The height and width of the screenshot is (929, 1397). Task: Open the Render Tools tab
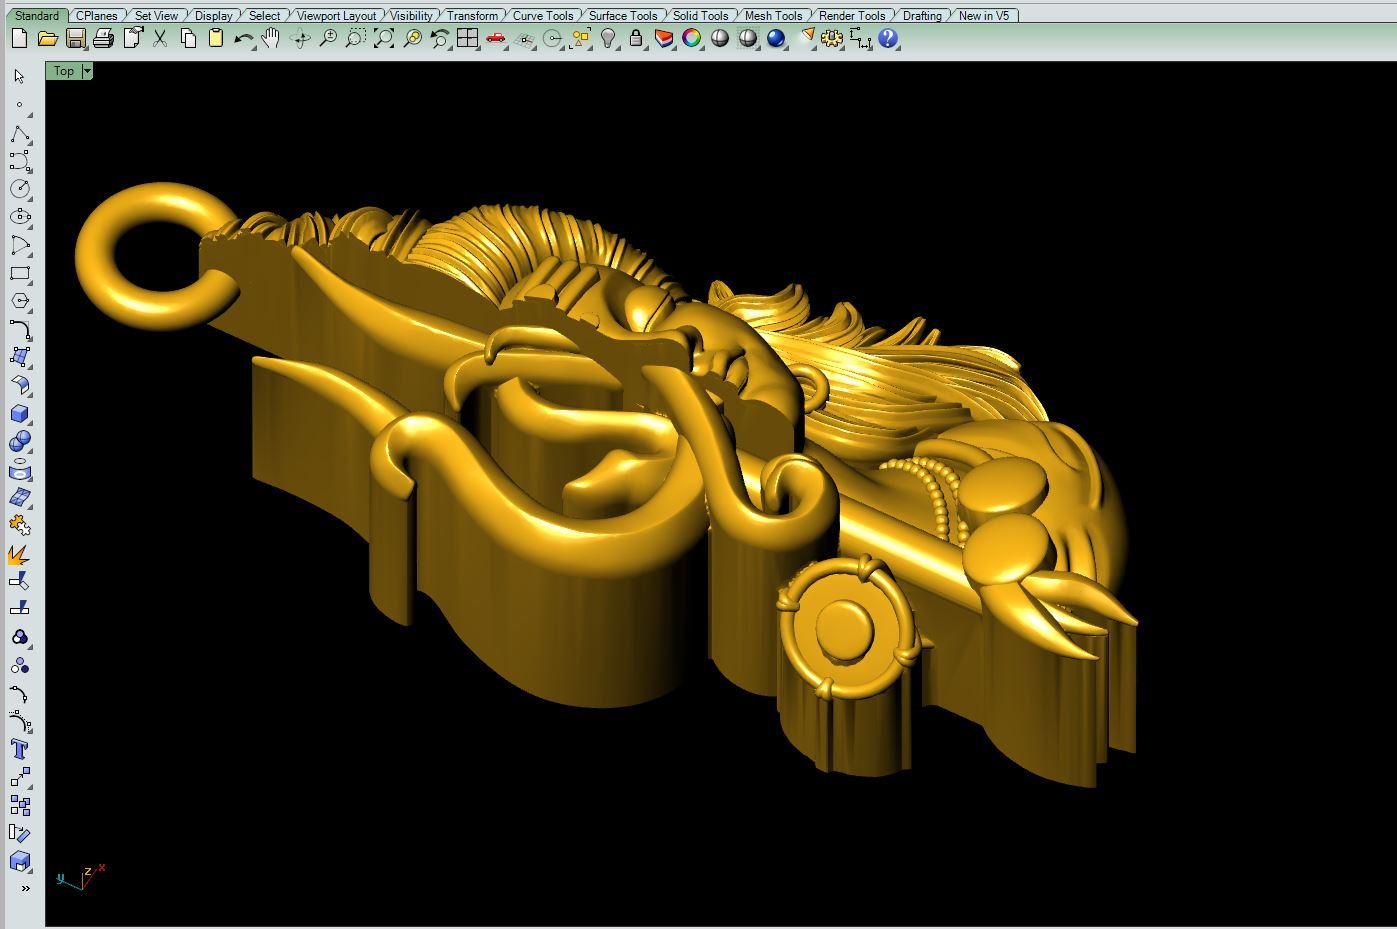(852, 15)
